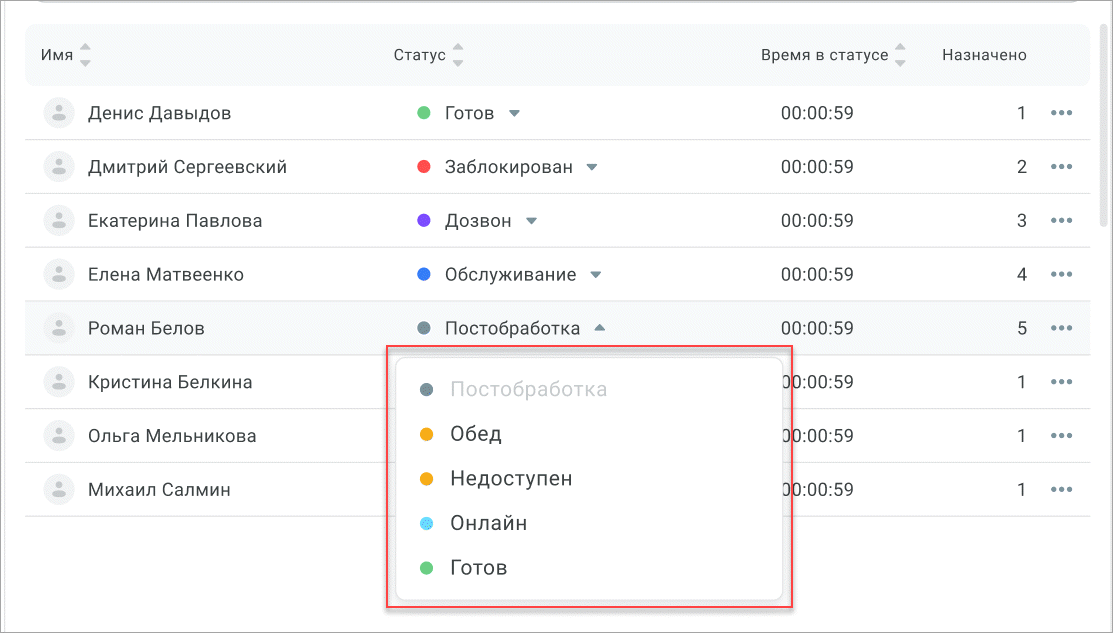The image size is (1113, 633).
Task: Open more options for Ольга Мельникова
Action: pyautogui.click(x=1061, y=436)
